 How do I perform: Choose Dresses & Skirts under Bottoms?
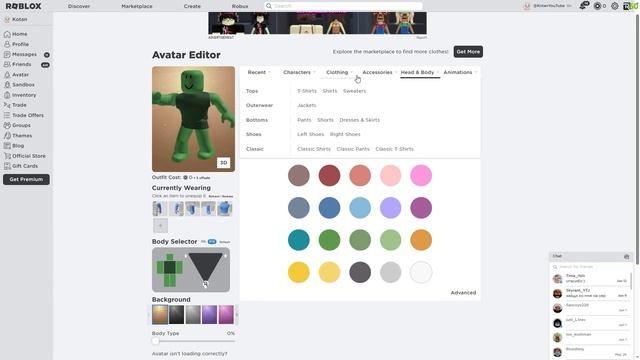360,120
